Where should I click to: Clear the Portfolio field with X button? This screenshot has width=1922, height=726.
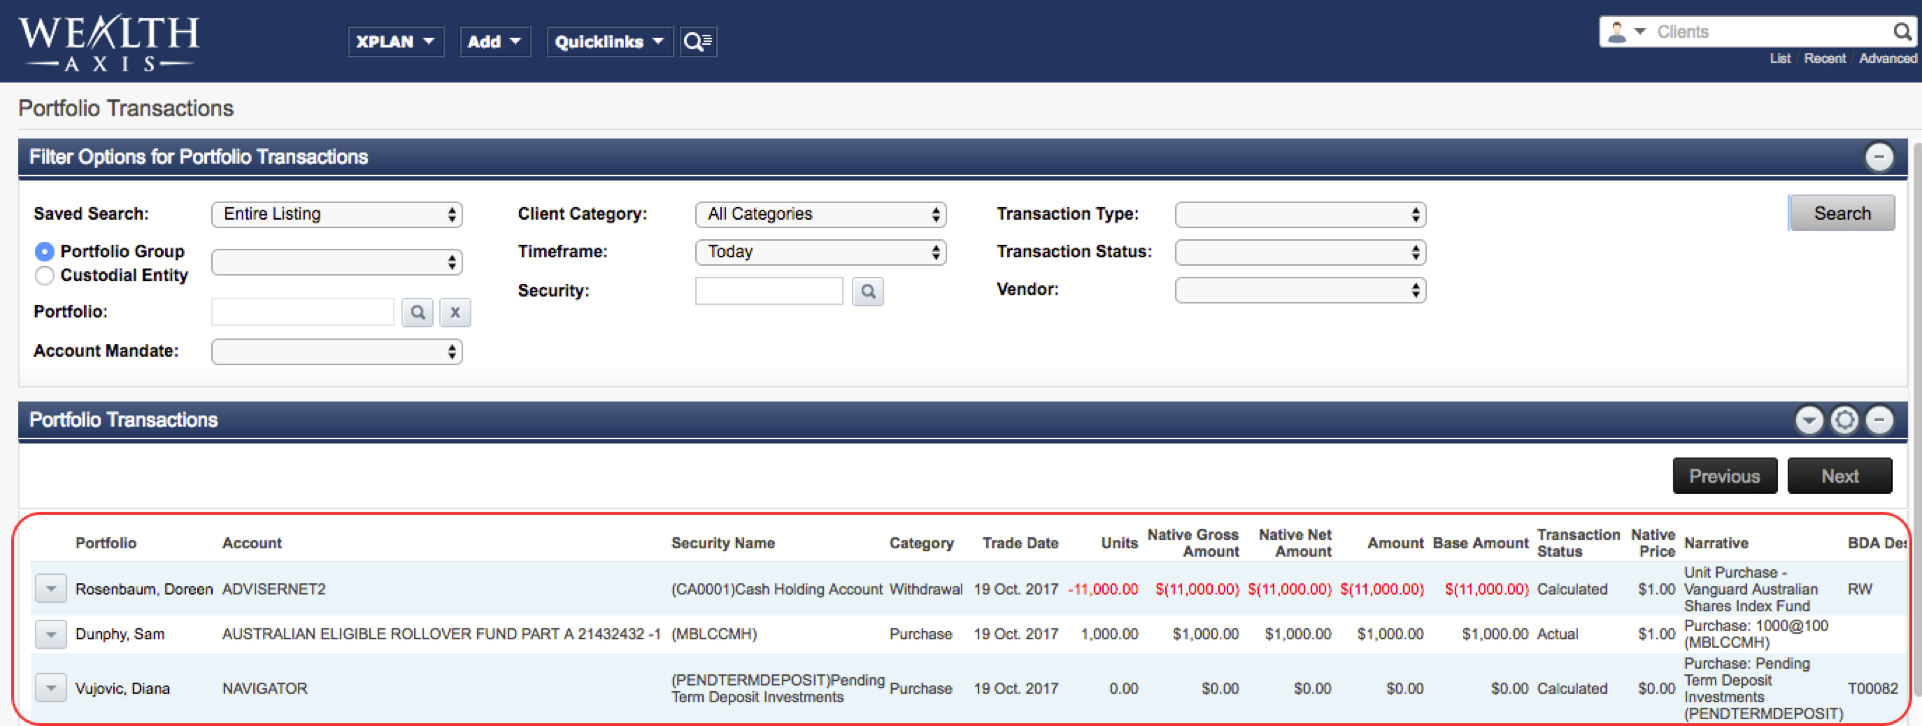(x=455, y=312)
